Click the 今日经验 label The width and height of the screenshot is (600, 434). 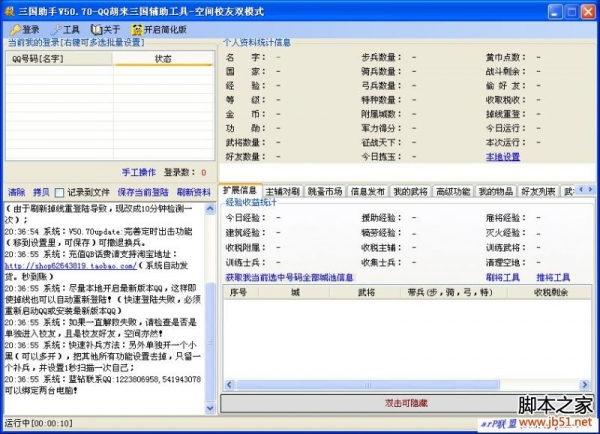[243, 218]
